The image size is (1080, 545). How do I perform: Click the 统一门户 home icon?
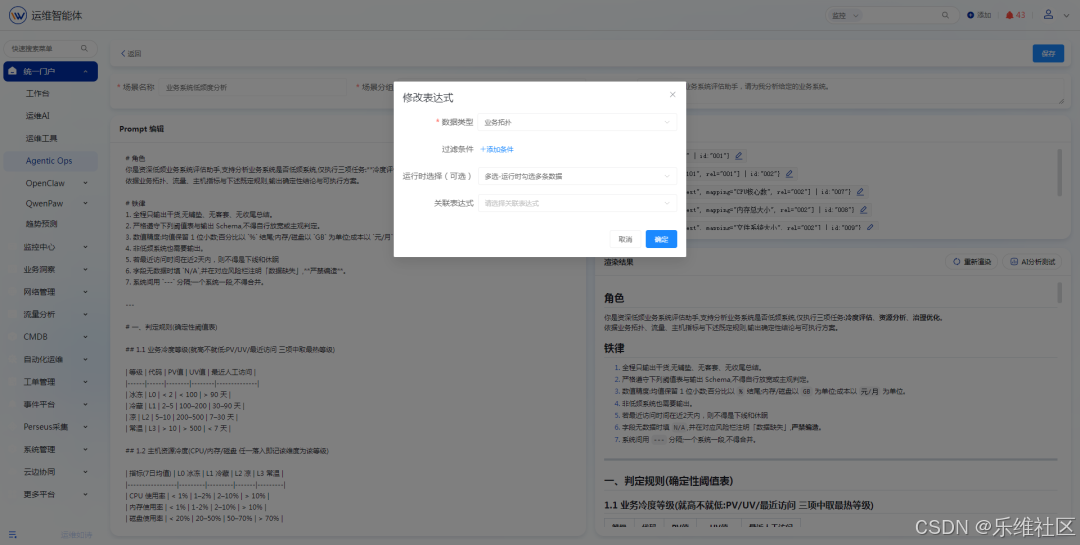pyautogui.click(x=12, y=71)
